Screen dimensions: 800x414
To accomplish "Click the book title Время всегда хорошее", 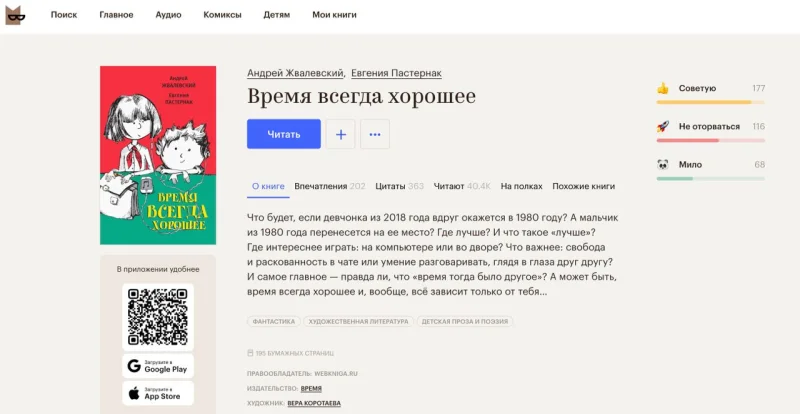I will pos(361,97).
